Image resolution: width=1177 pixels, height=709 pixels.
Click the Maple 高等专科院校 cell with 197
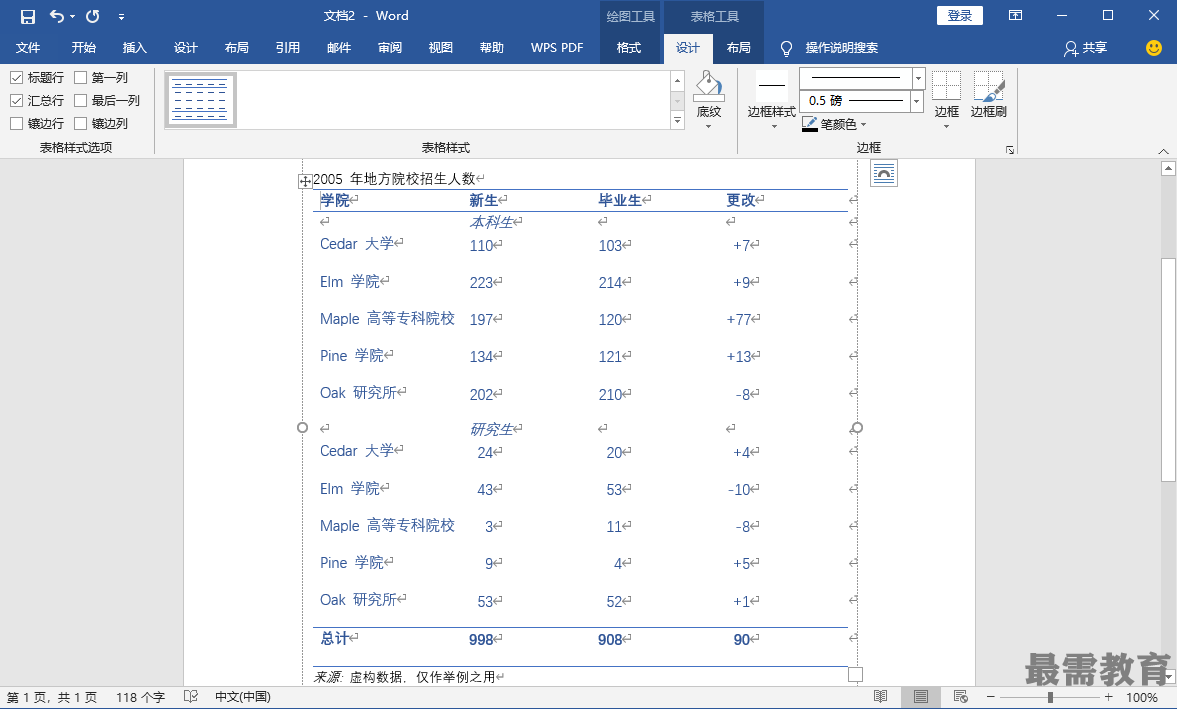(x=387, y=319)
